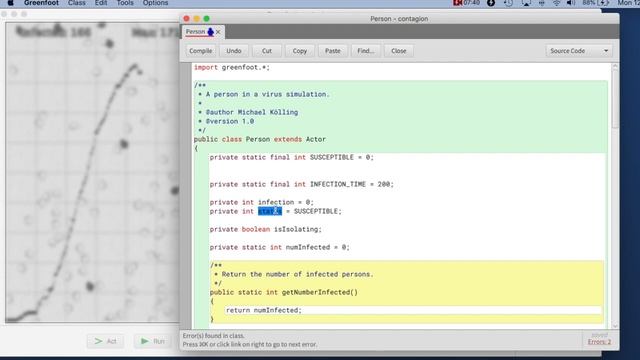Click 'public class Person extends Actor' line
640x360 pixels.
(260, 139)
